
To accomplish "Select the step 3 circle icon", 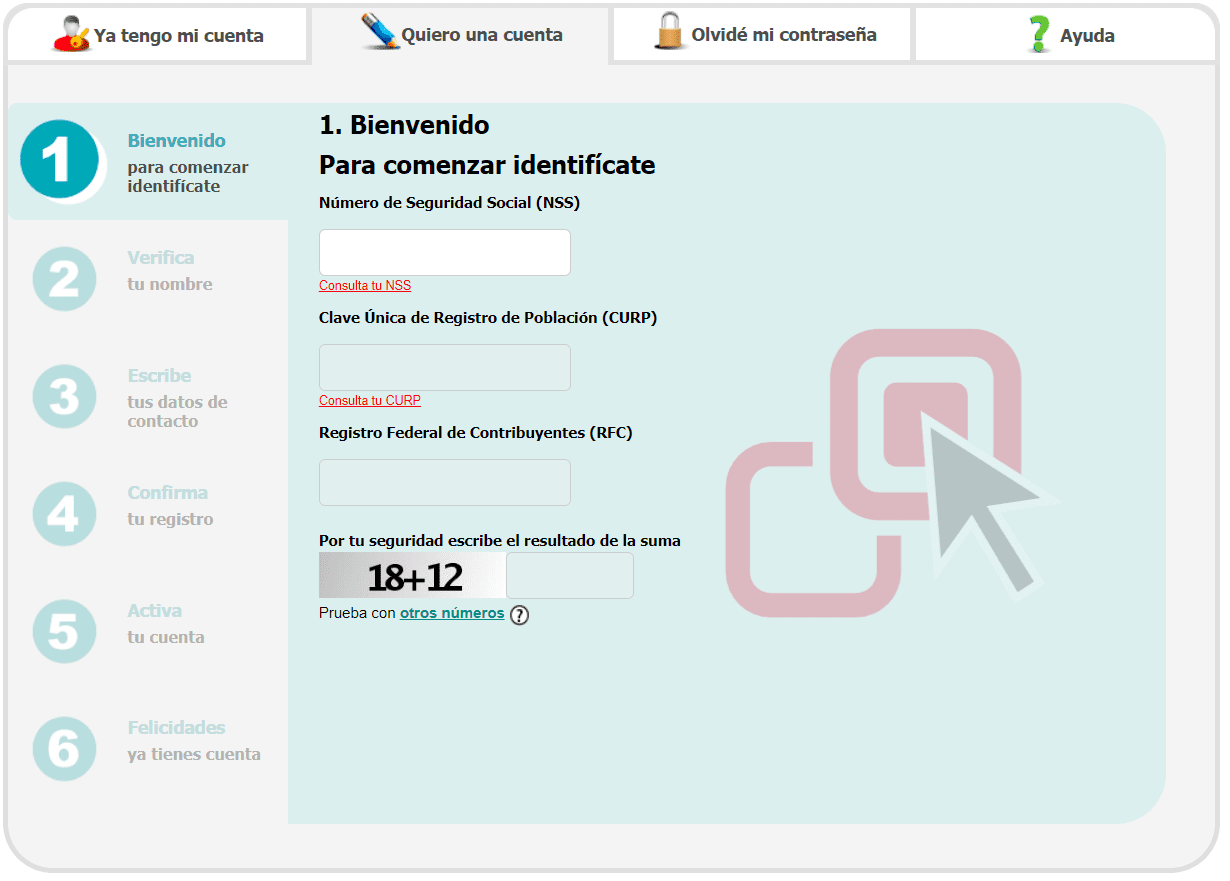I will [64, 397].
